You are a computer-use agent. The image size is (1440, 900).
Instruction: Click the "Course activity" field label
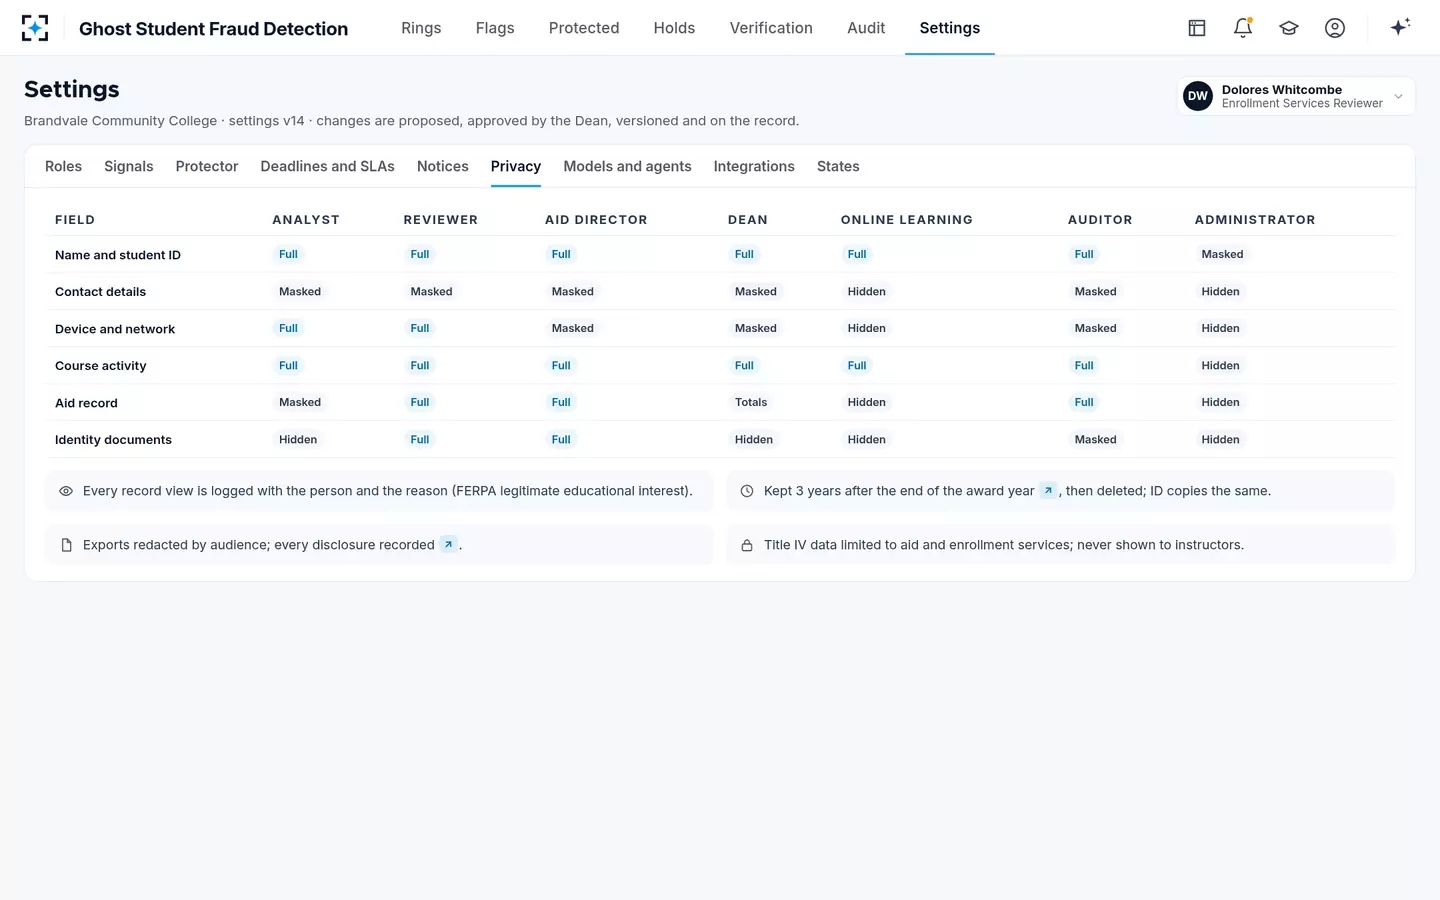(x=101, y=366)
